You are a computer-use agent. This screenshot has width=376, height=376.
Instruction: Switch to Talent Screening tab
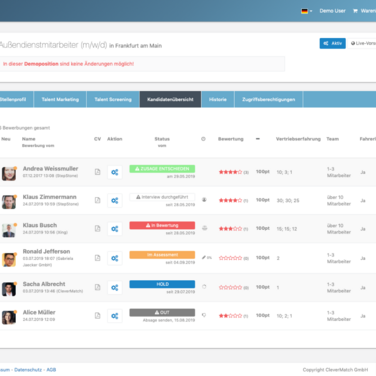113,99
